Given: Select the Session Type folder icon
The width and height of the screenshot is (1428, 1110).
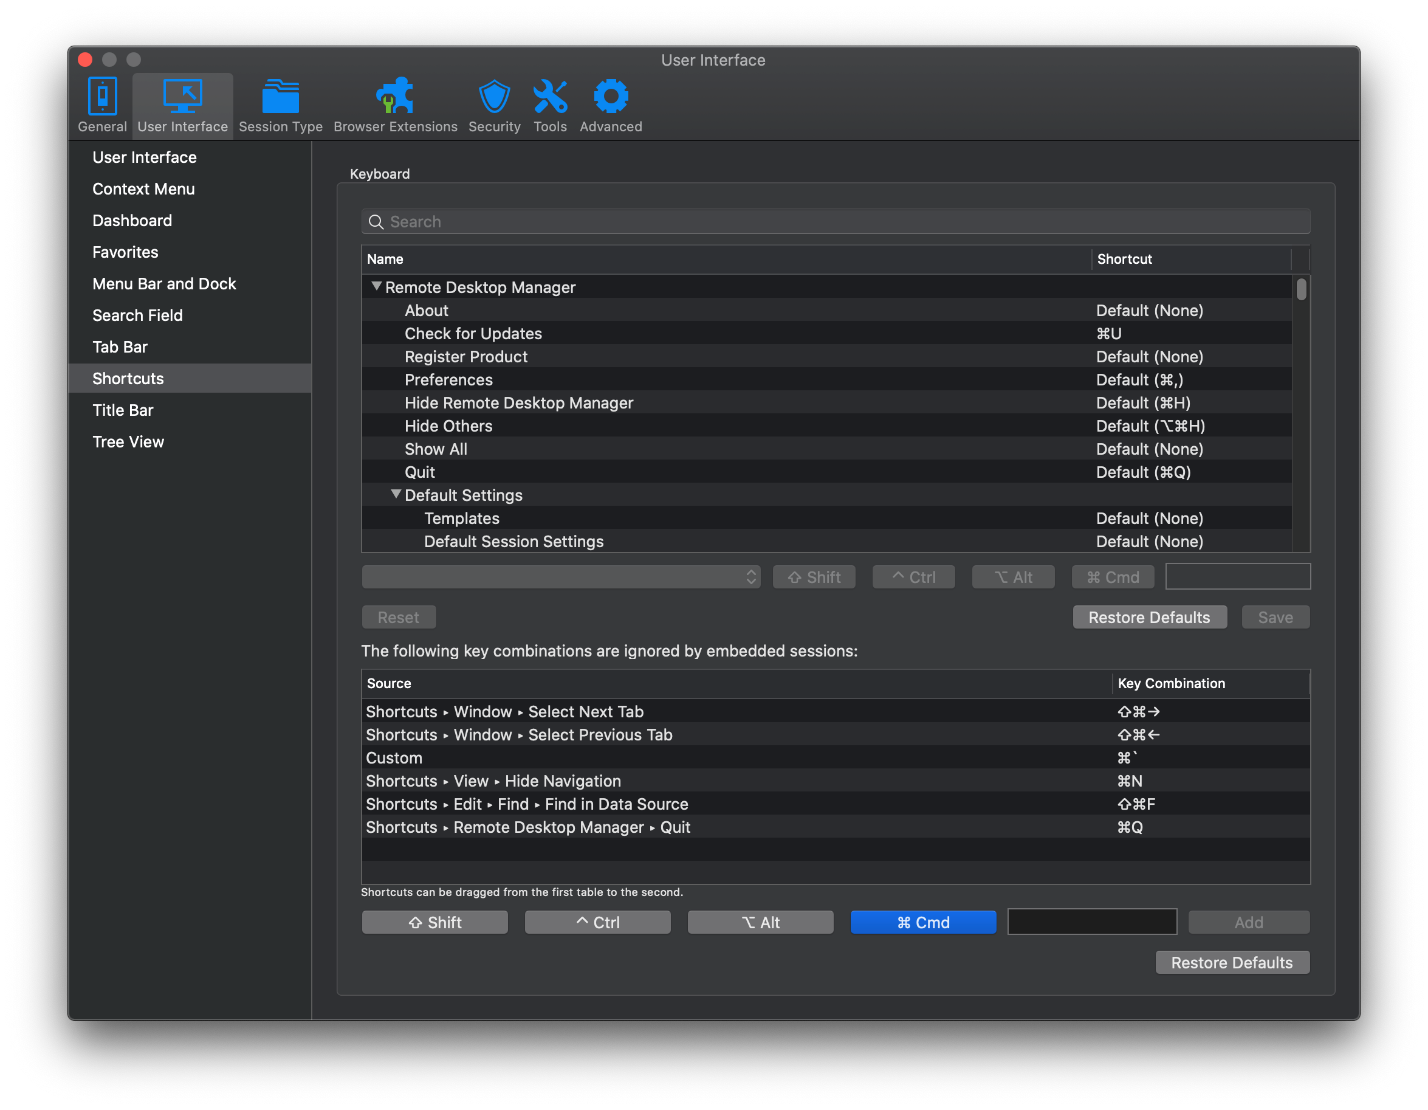Looking at the screenshot, I should tap(280, 98).
